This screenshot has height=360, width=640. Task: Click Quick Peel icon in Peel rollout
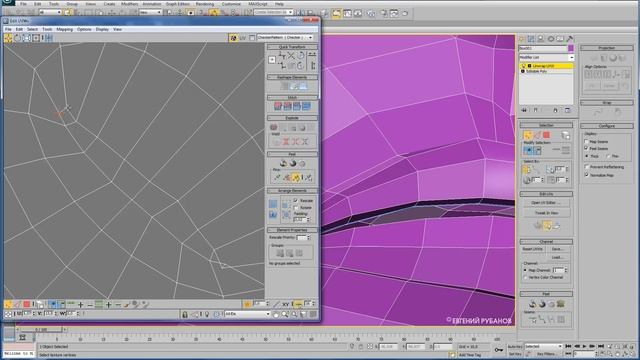pyautogui.click(x=283, y=164)
